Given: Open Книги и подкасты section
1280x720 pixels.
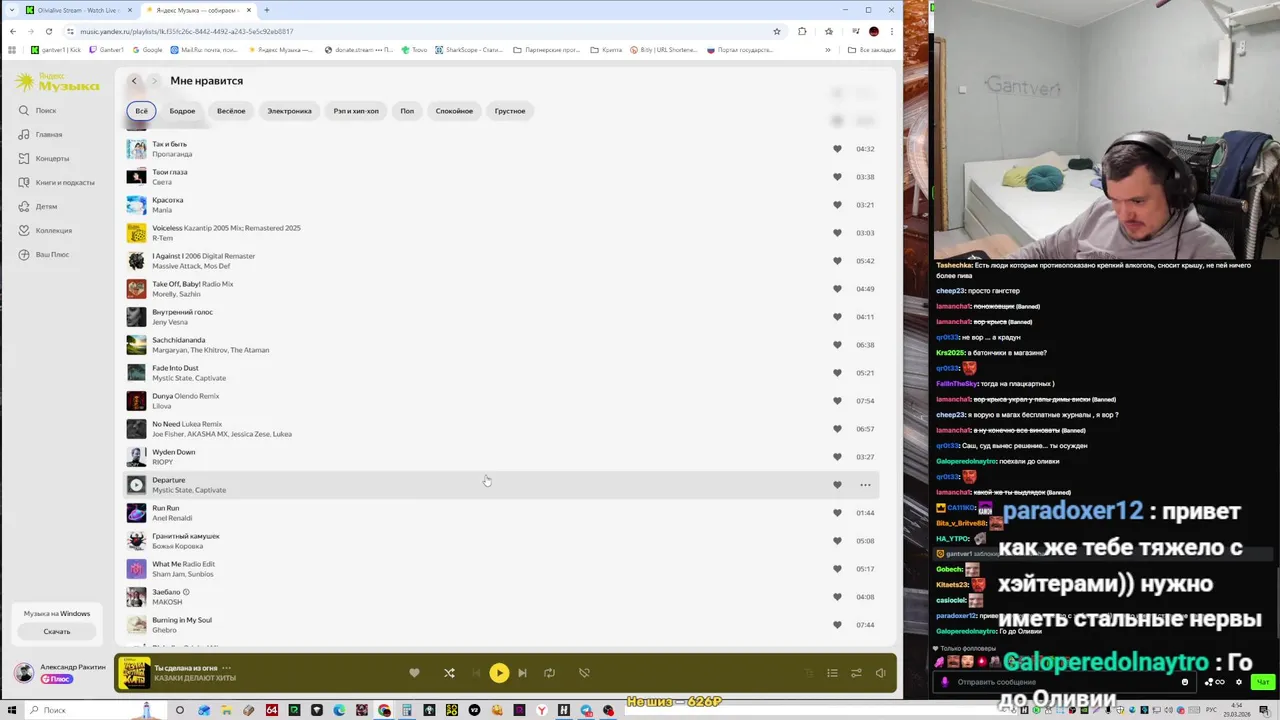Looking at the screenshot, I should pos(58,183).
